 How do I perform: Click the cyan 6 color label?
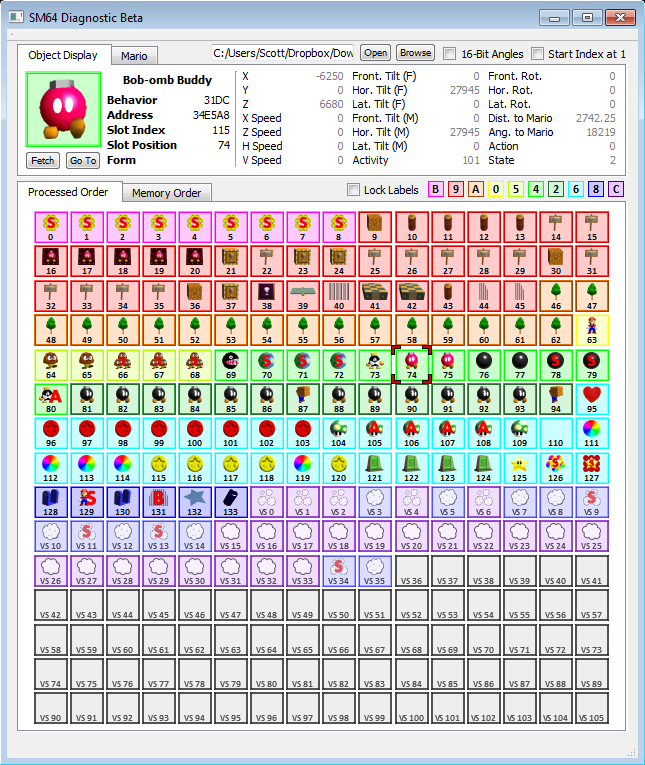coord(576,189)
